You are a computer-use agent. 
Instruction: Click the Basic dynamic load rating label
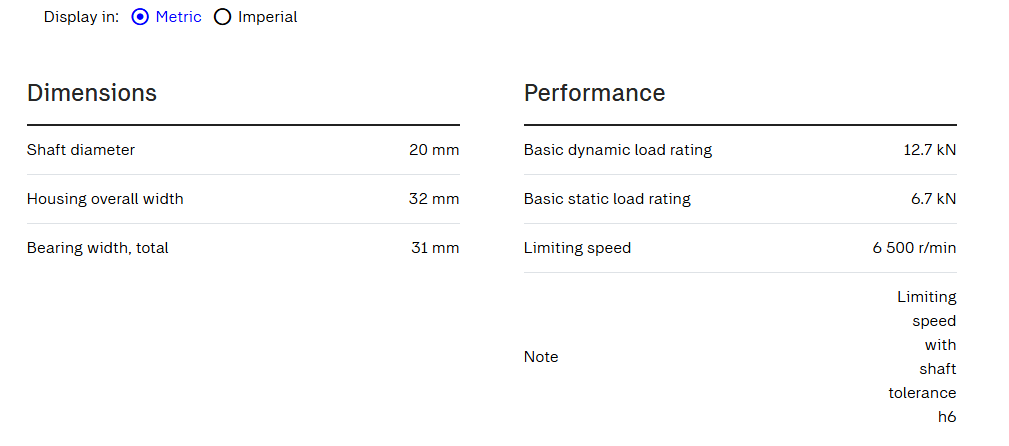point(618,150)
